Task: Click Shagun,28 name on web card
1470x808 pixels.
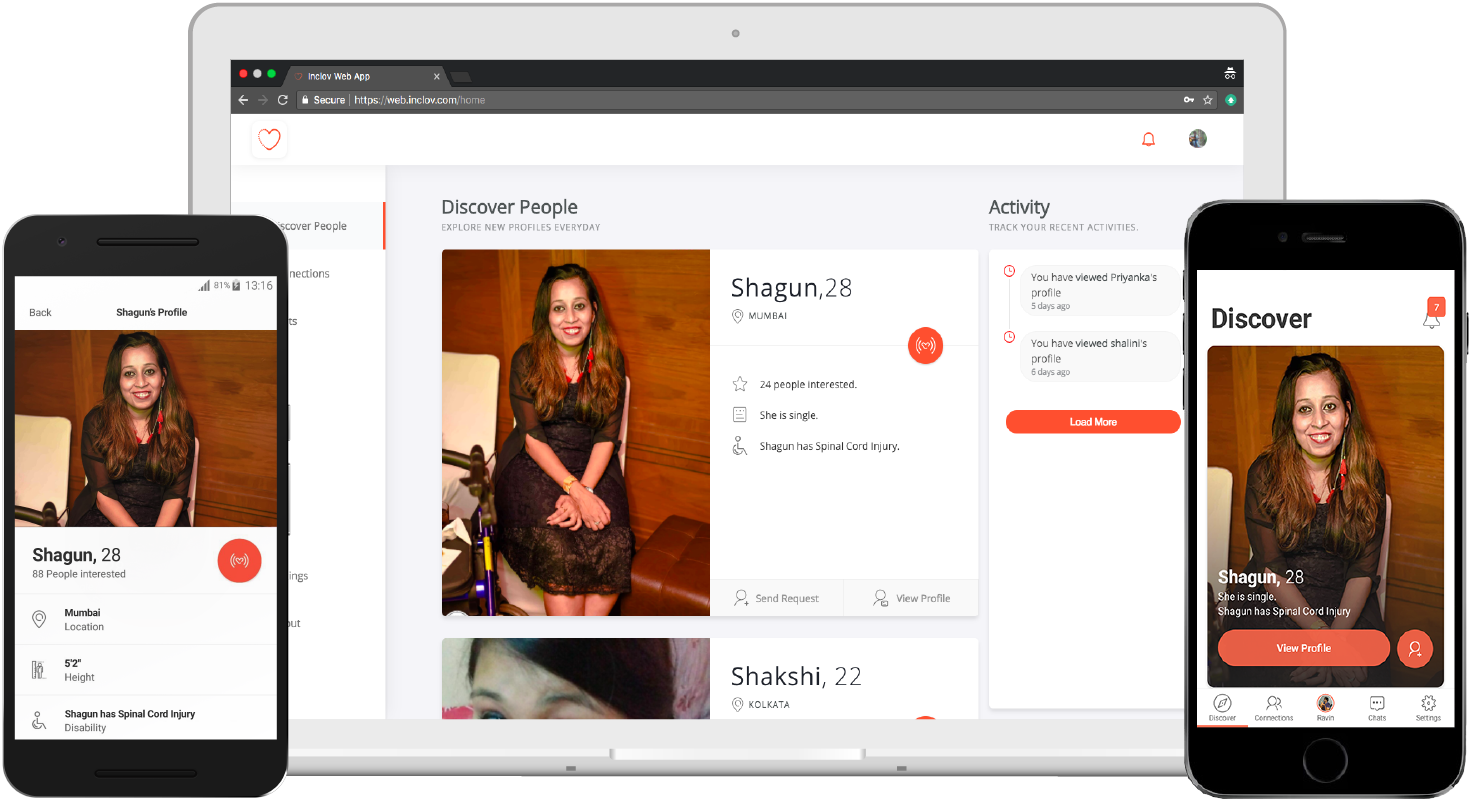Action: [x=791, y=288]
